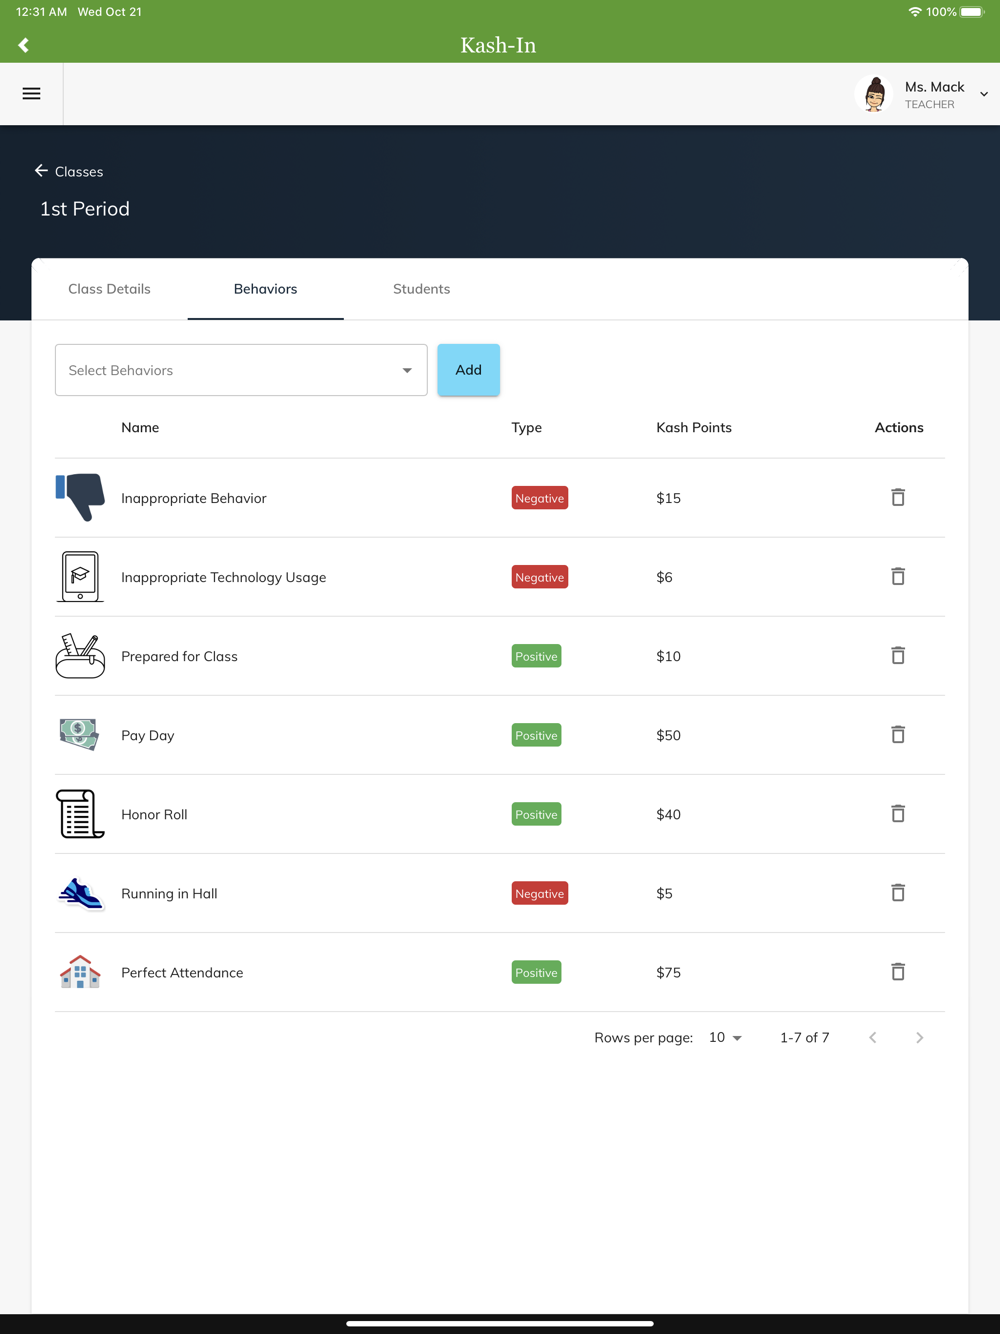Remove the Prepared for Class behavior

[898, 656]
